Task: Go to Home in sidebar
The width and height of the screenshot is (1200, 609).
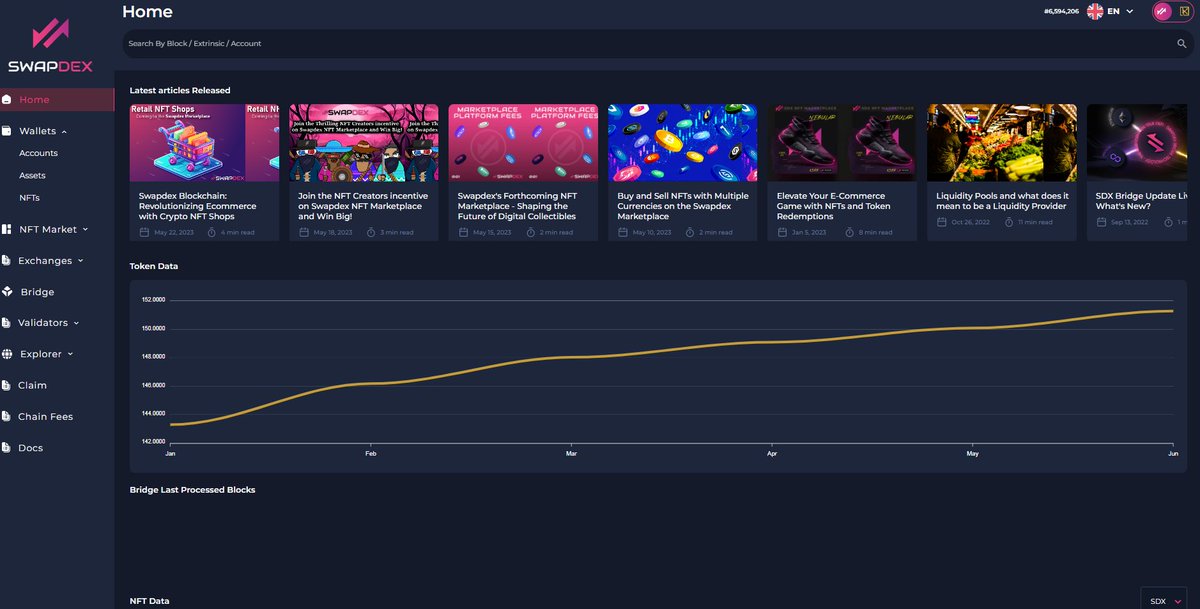Action: pos(57,100)
